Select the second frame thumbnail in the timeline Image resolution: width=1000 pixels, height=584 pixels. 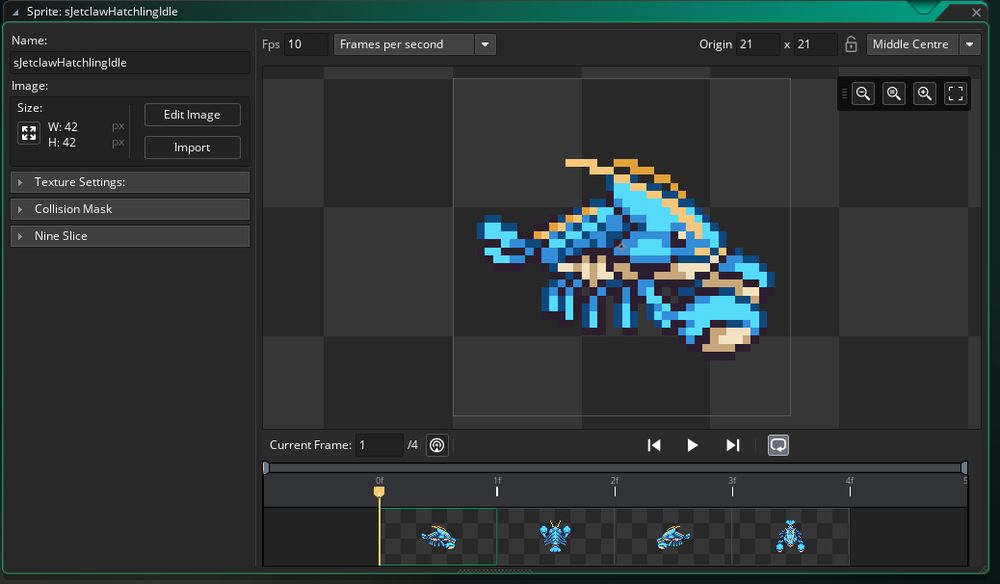555,537
